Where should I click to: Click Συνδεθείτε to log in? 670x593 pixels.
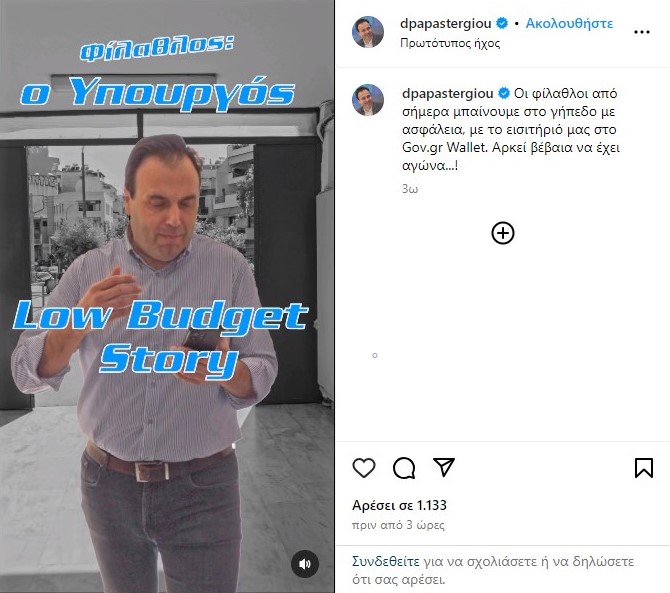coord(385,561)
